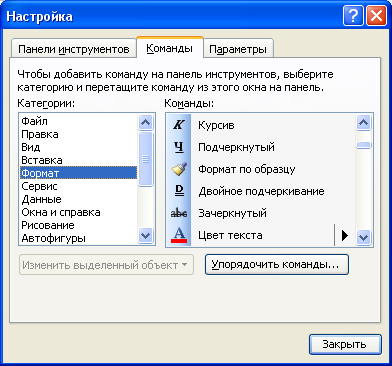Open the Параметры tab
Screen dimensions: 392x366
pos(238,49)
